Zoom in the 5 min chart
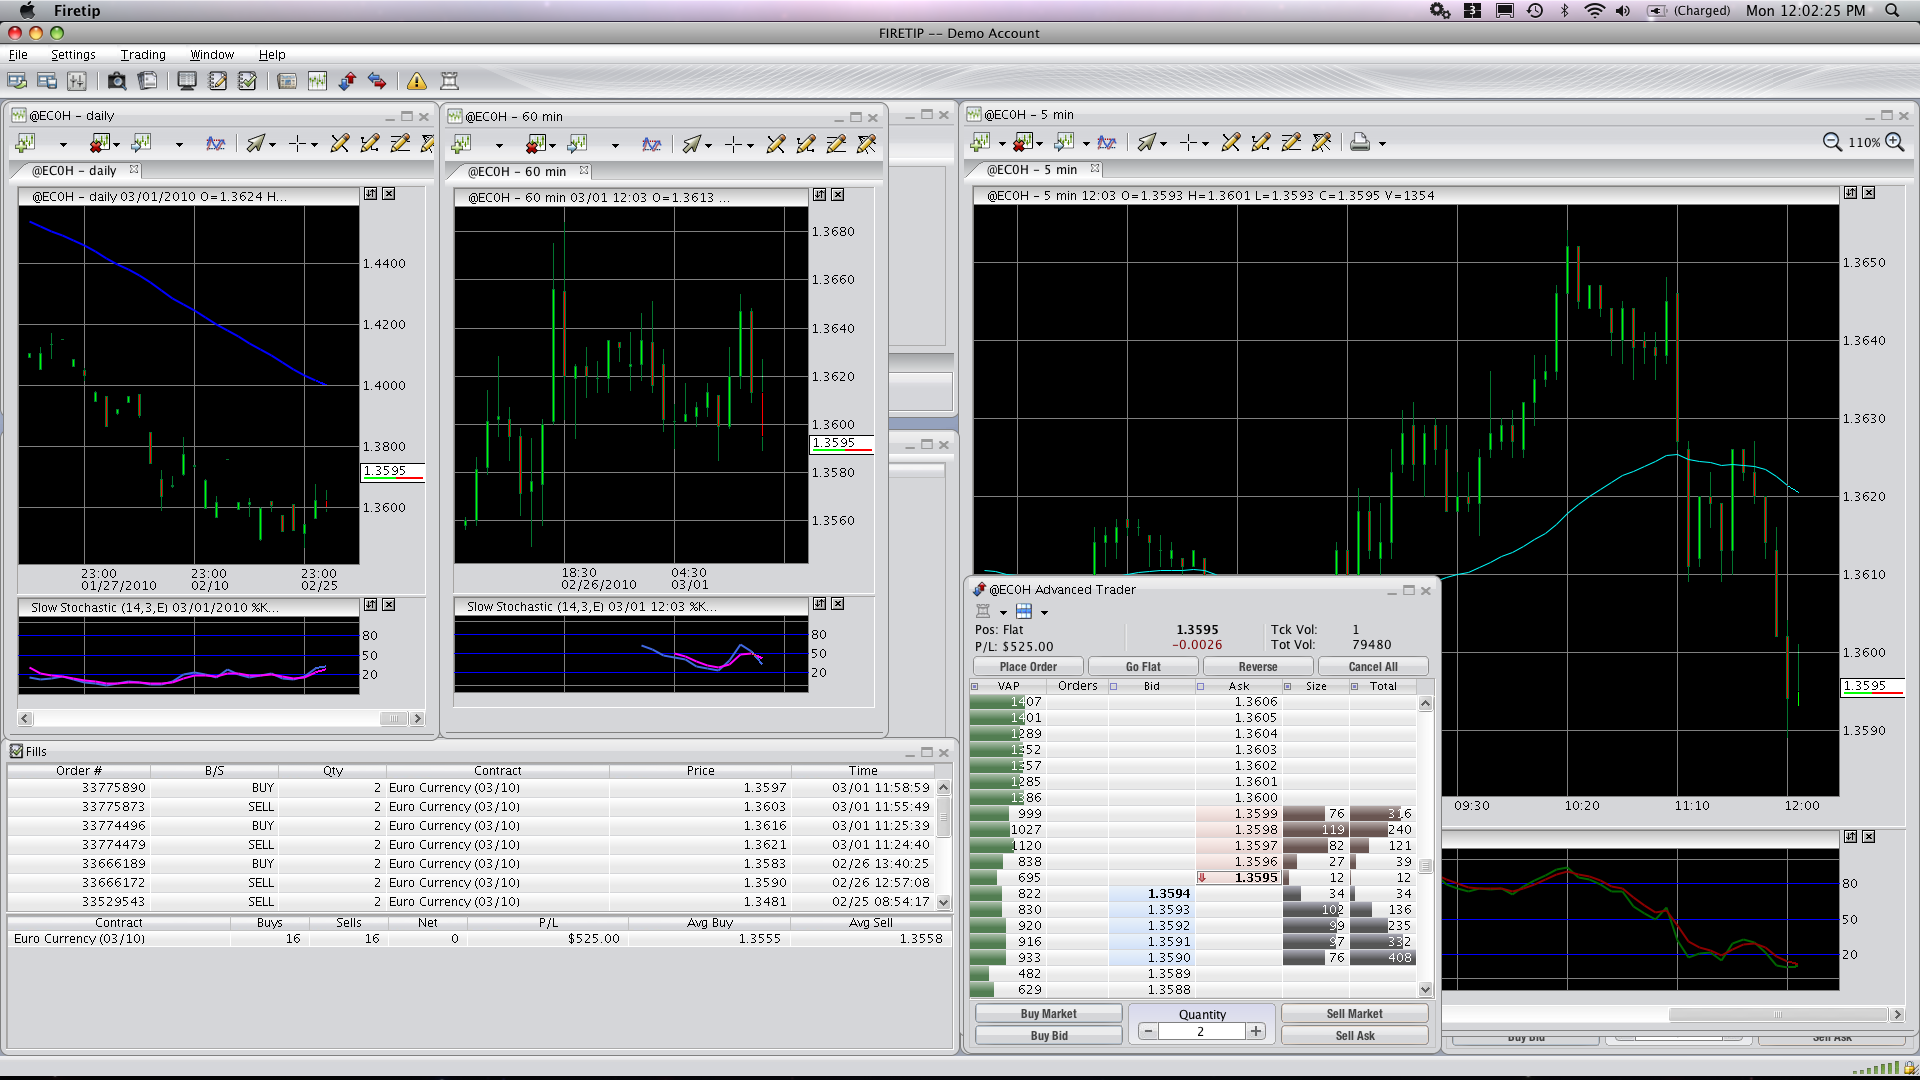Viewport: 1920px width, 1080px height. 1895,142
